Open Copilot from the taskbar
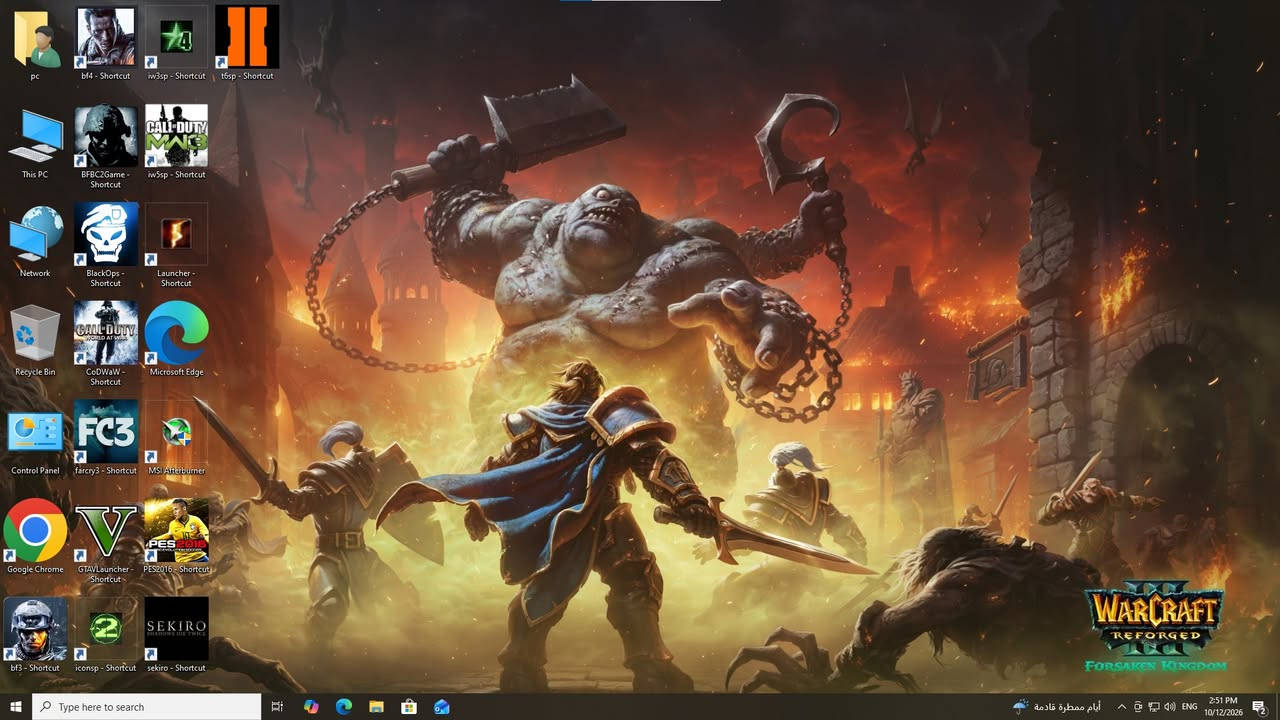 click(311, 707)
